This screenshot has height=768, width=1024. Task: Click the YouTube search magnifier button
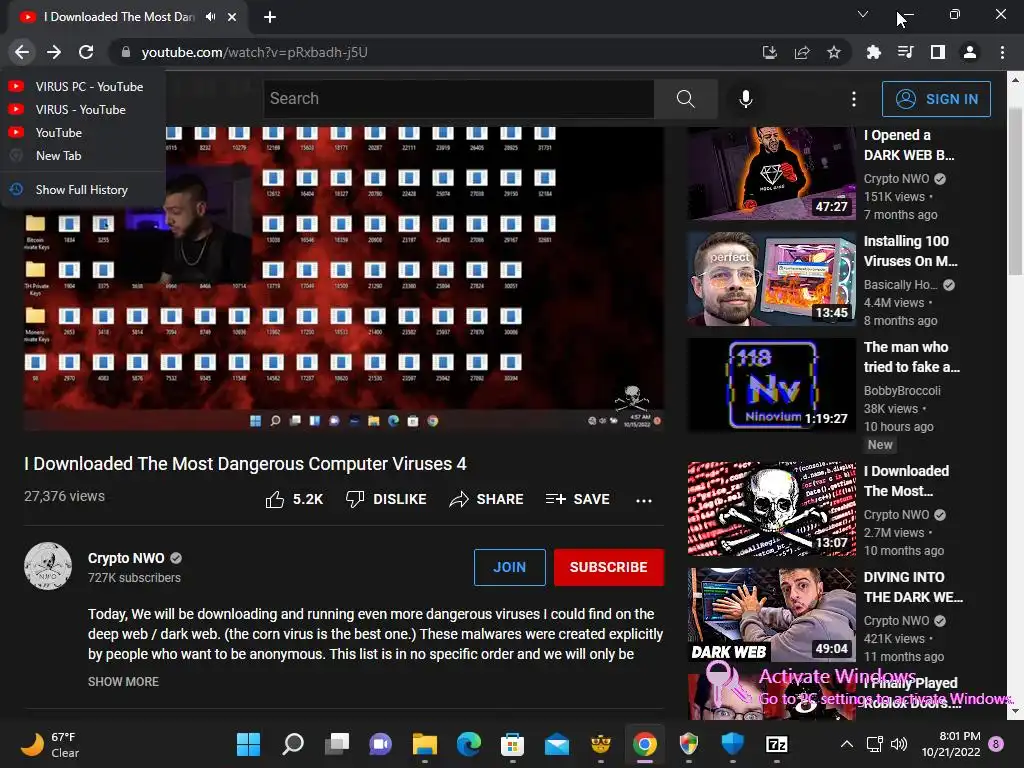pyautogui.click(x=685, y=99)
